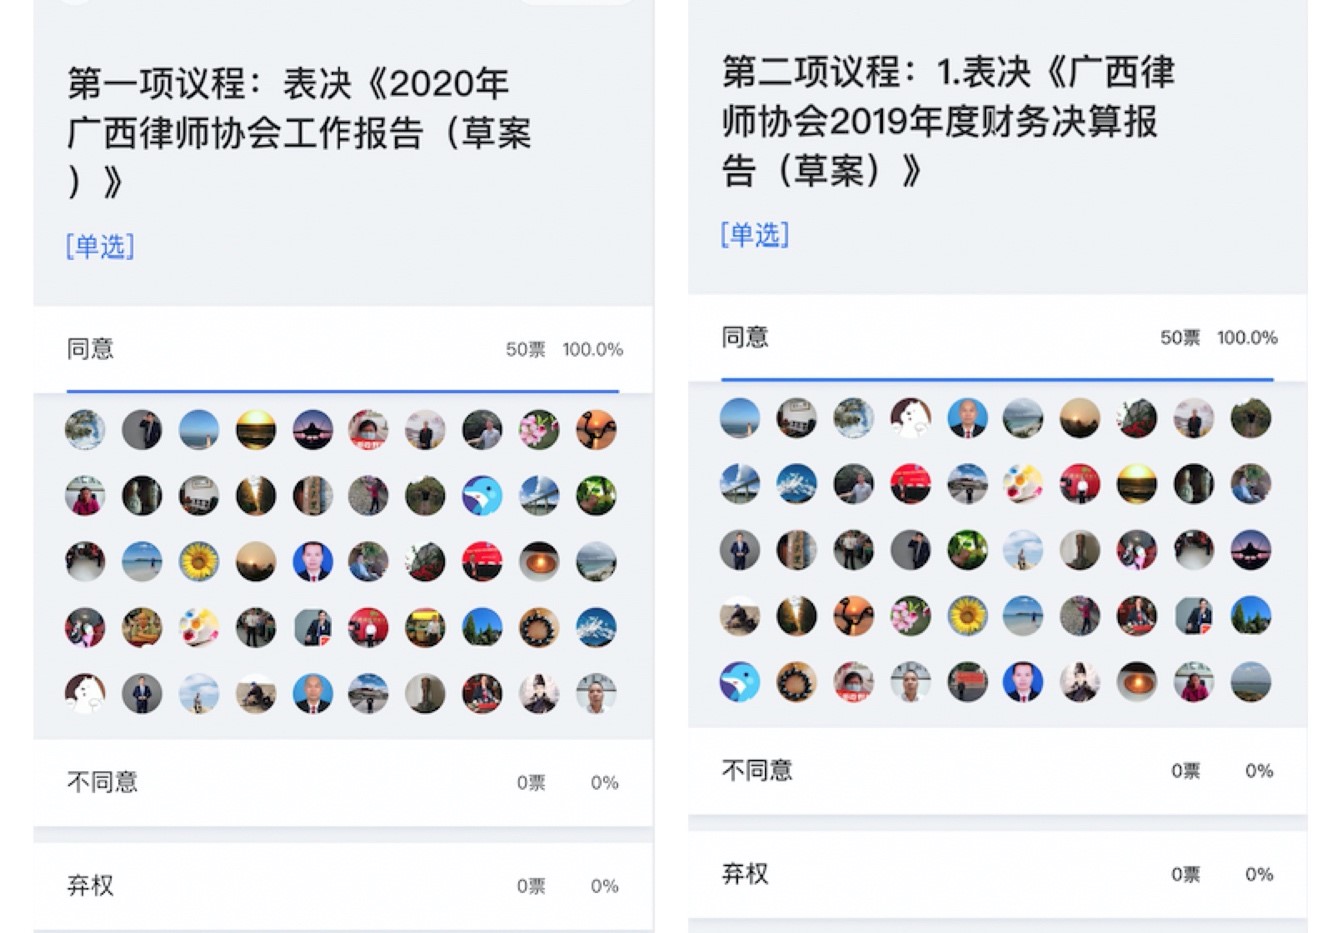Select 不同意 option in 第一项议程 poll
Screen dimensions: 1333x933
[x=343, y=782]
